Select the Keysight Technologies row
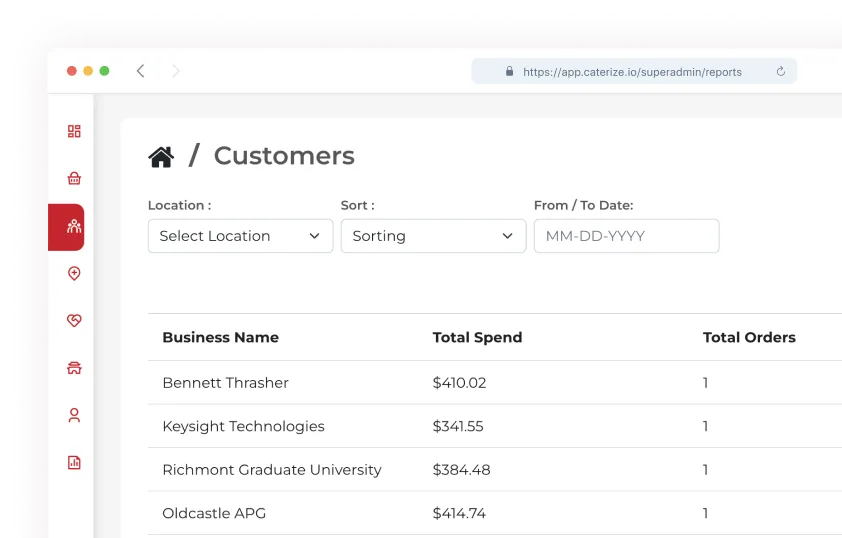 coord(243,426)
